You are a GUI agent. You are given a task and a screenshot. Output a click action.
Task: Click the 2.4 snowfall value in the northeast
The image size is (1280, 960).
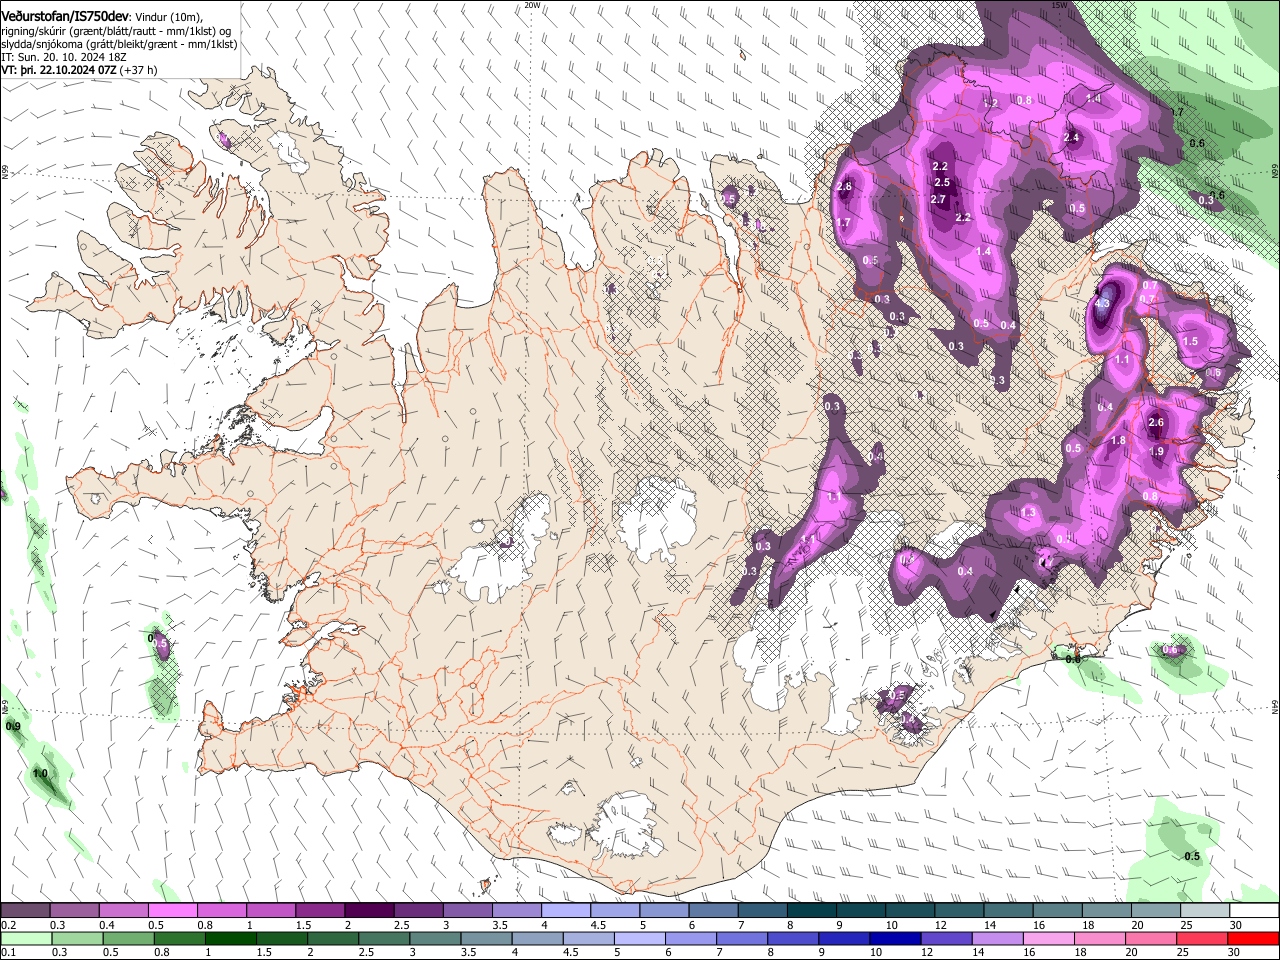pyautogui.click(x=1072, y=138)
